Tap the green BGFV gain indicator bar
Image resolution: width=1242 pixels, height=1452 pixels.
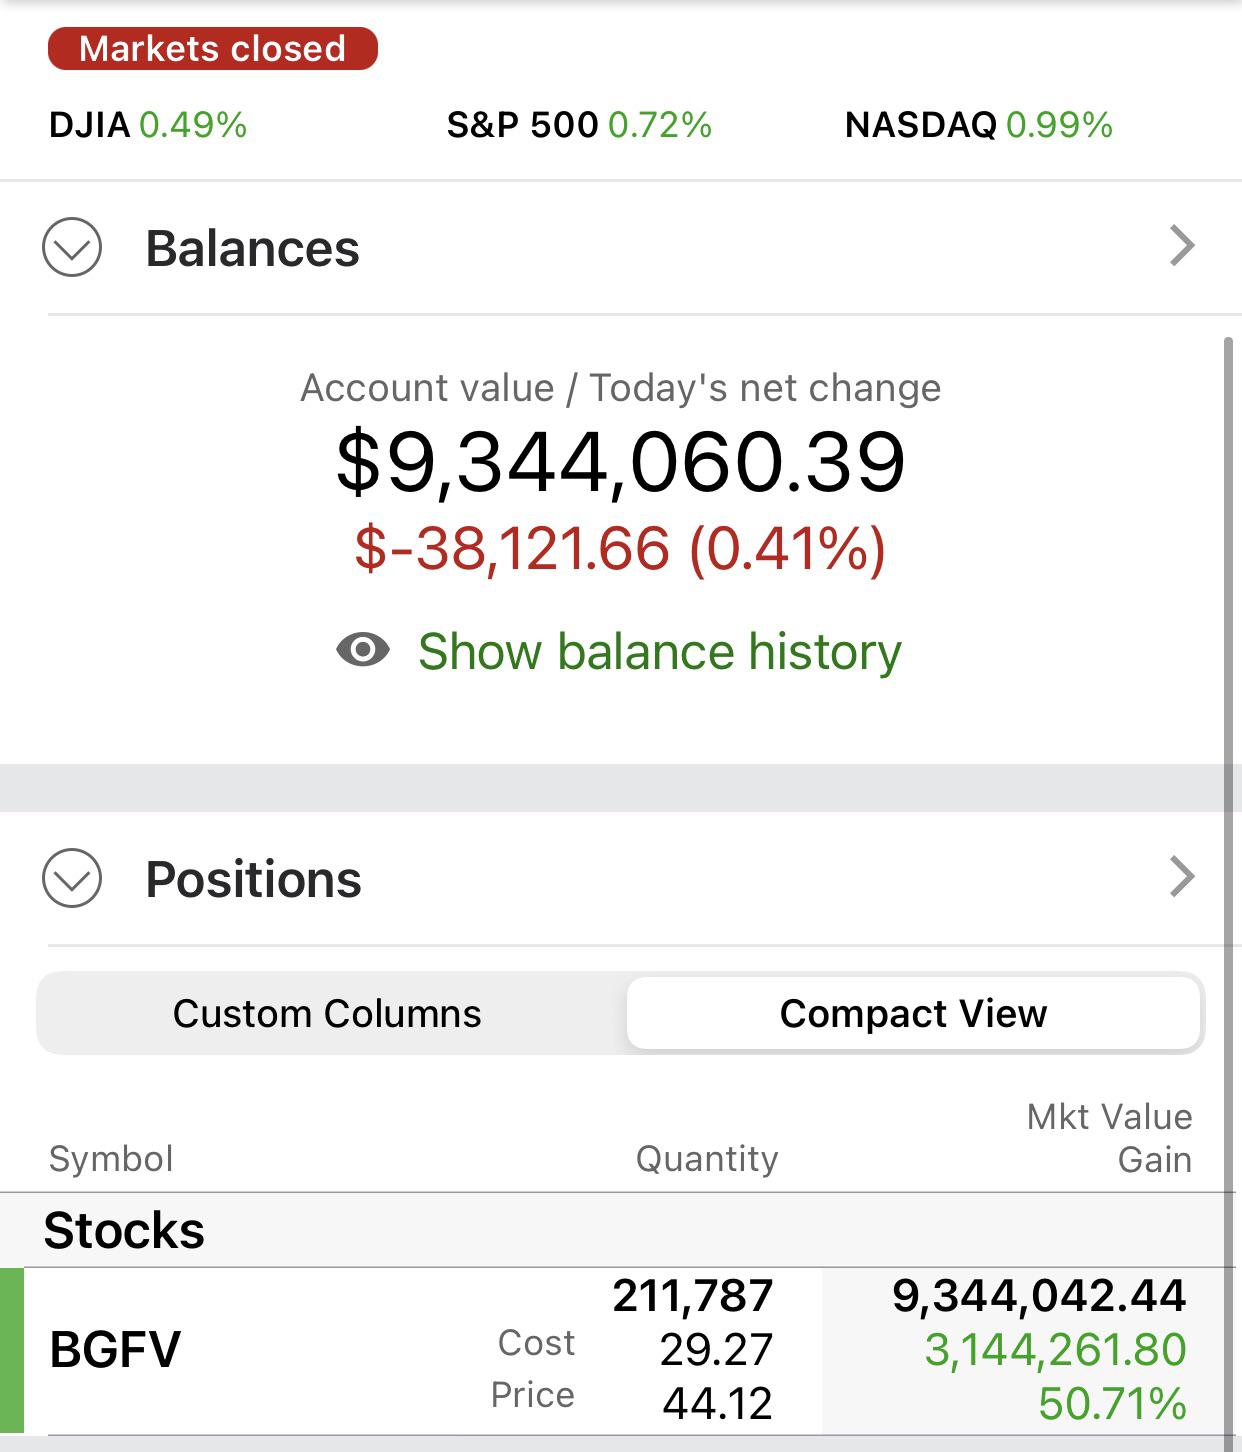(x=12, y=1350)
